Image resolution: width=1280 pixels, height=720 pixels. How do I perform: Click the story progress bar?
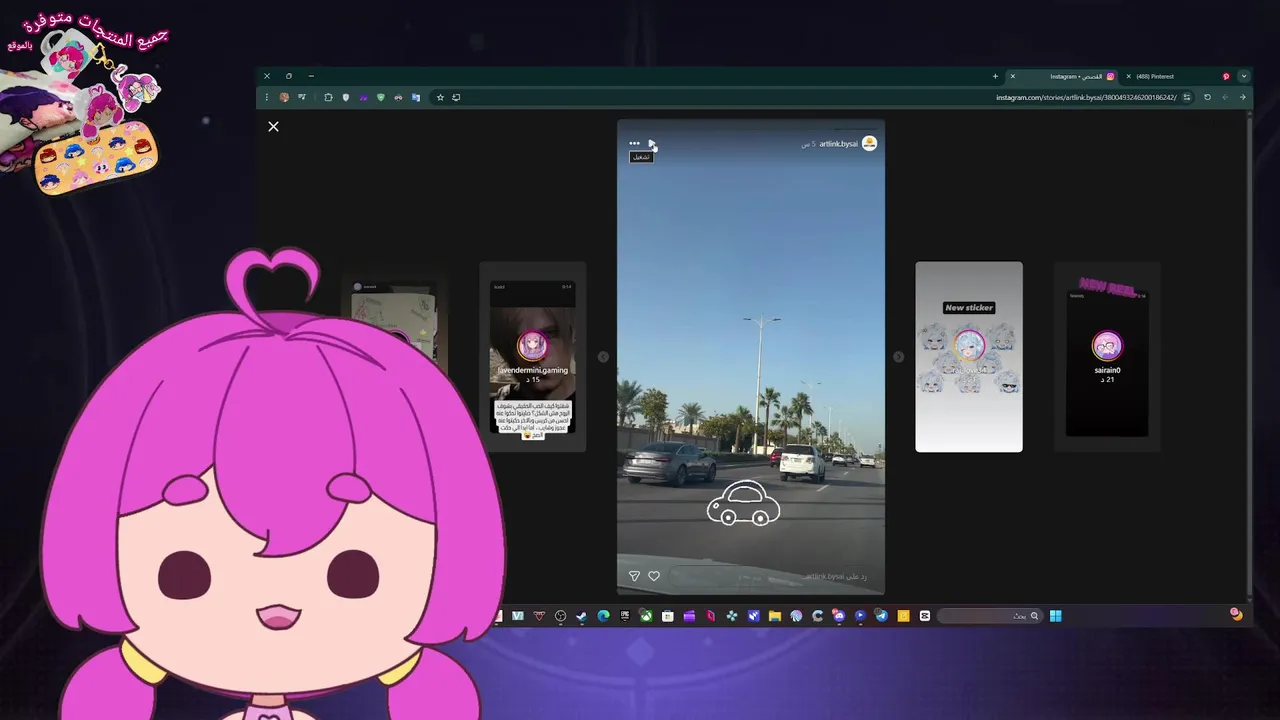[x=751, y=128]
